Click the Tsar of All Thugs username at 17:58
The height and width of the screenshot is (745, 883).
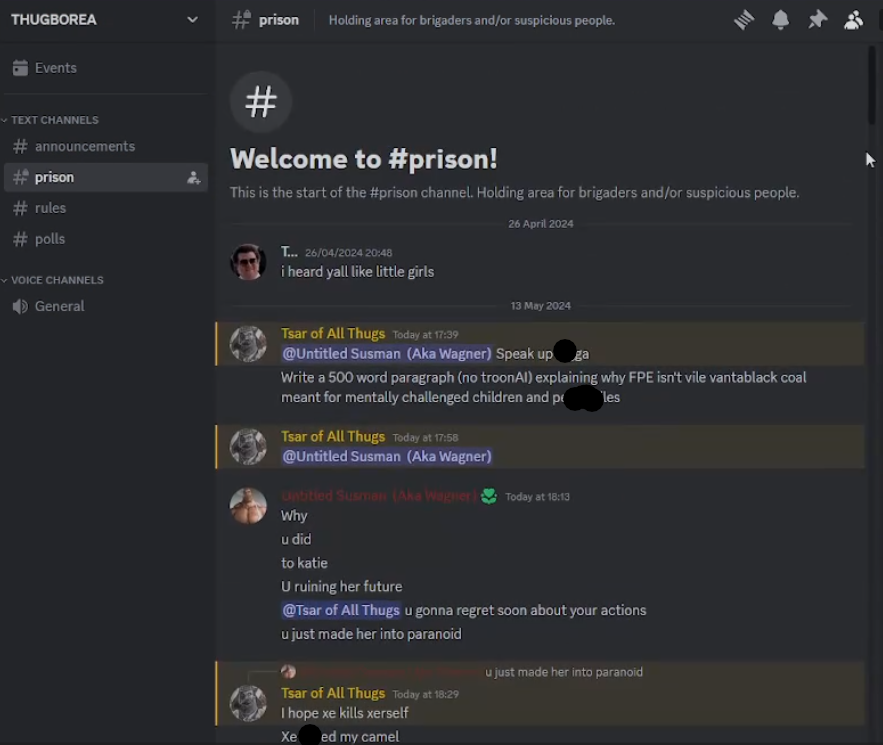(333, 436)
